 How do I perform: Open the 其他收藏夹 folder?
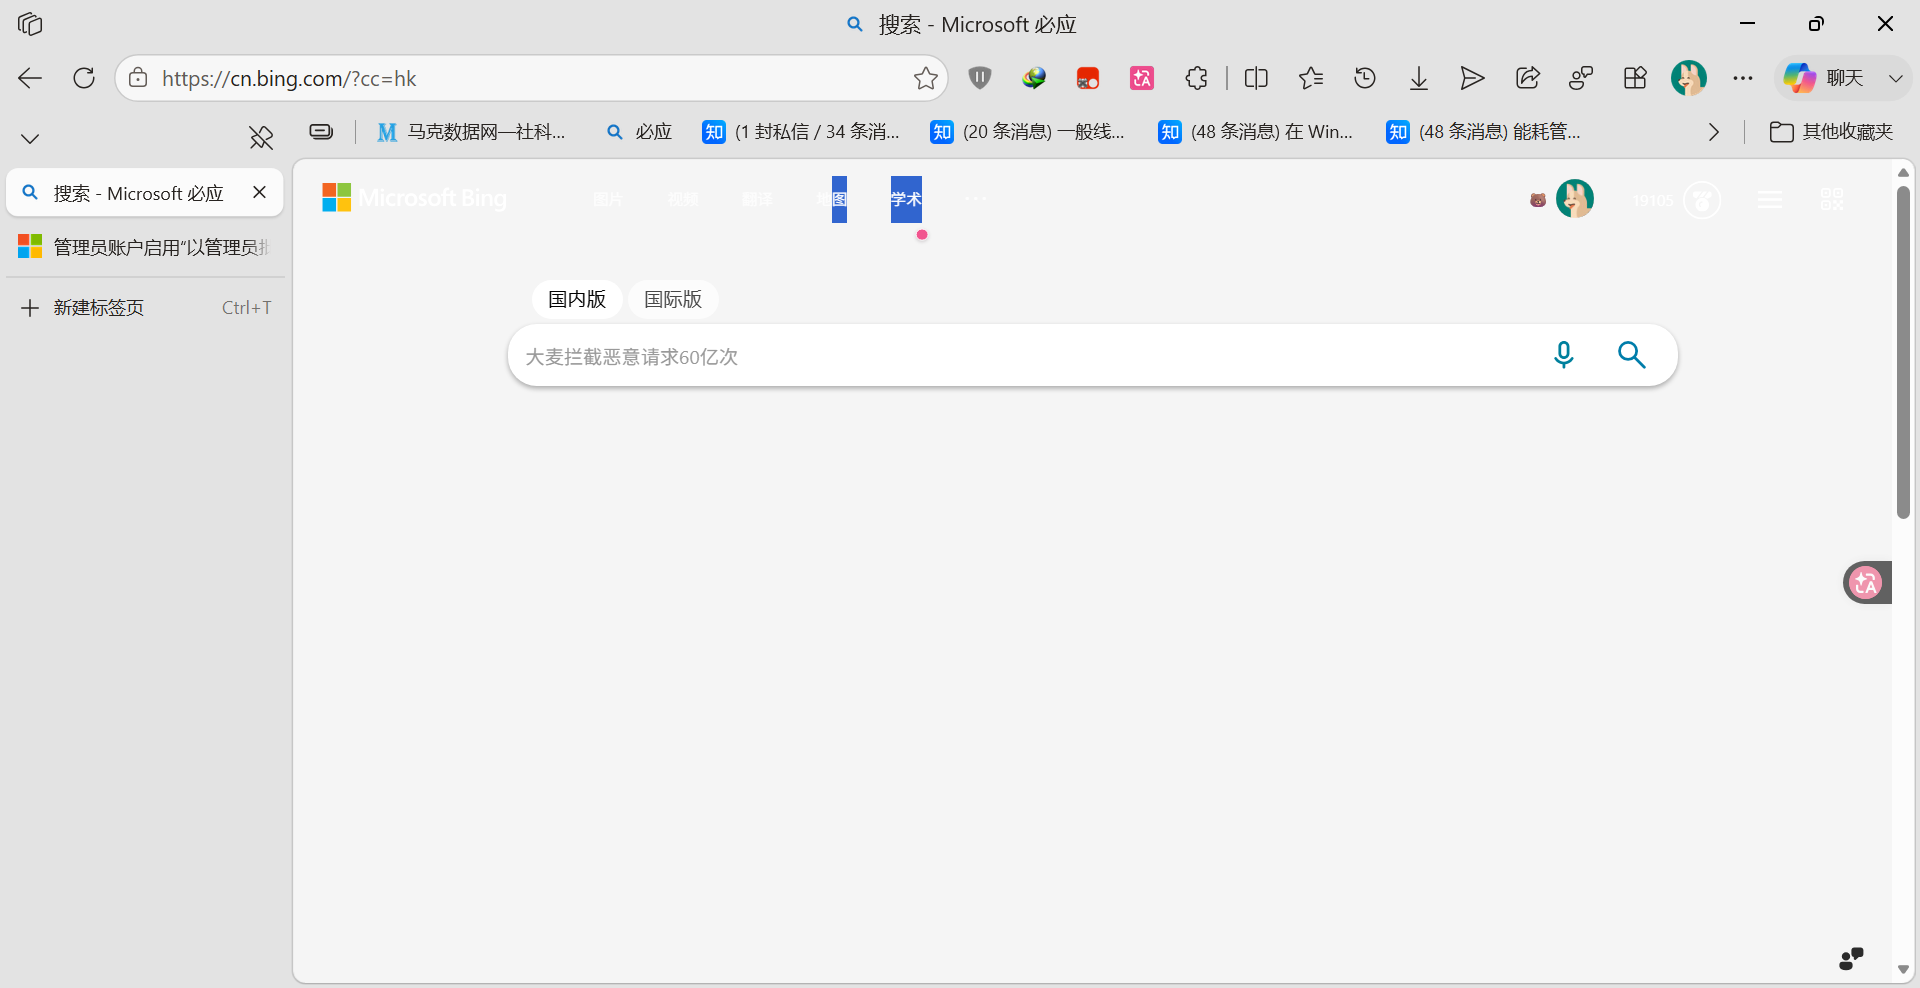1831,132
